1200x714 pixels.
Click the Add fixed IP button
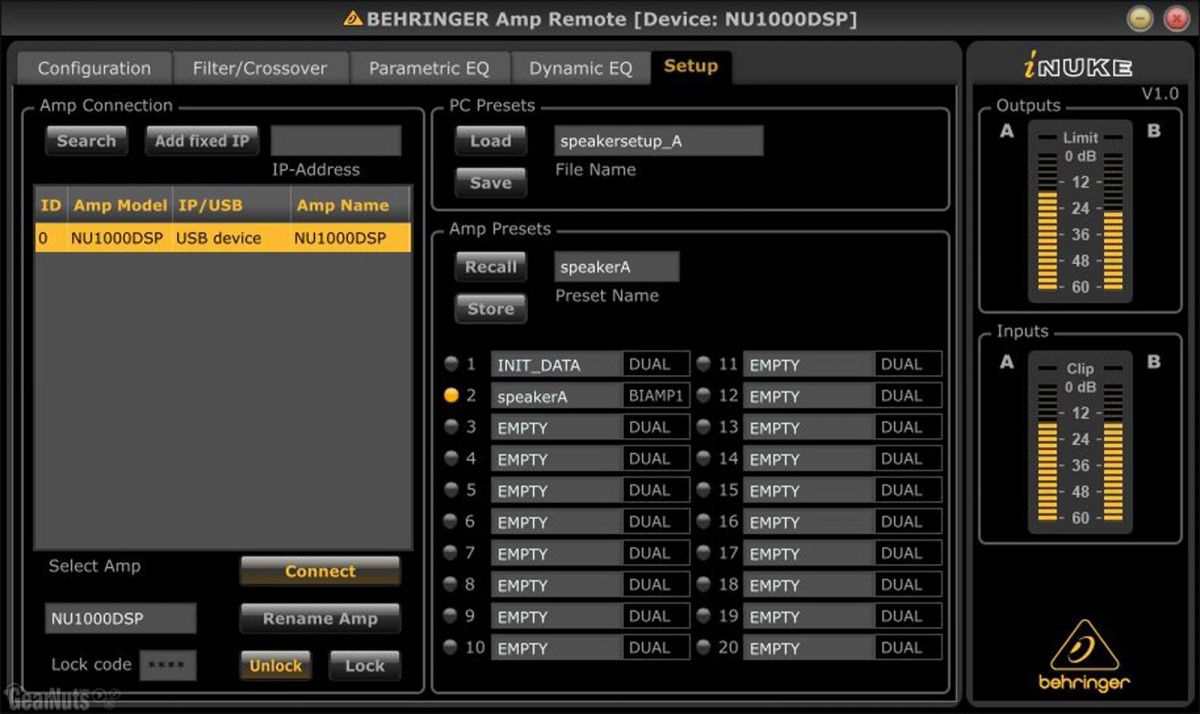click(x=202, y=141)
